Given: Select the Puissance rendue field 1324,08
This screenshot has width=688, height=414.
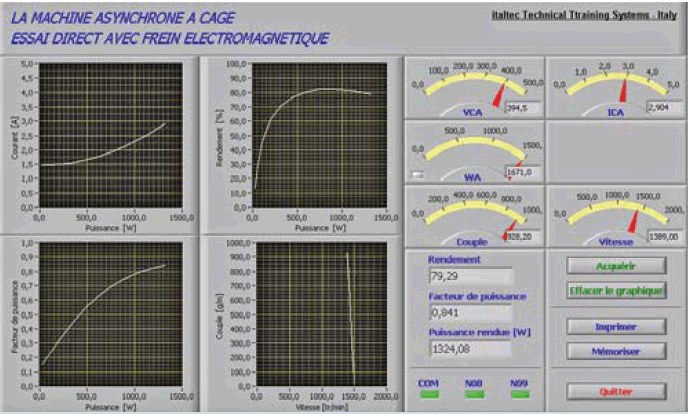Looking at the screenshot, I should 470,349.
